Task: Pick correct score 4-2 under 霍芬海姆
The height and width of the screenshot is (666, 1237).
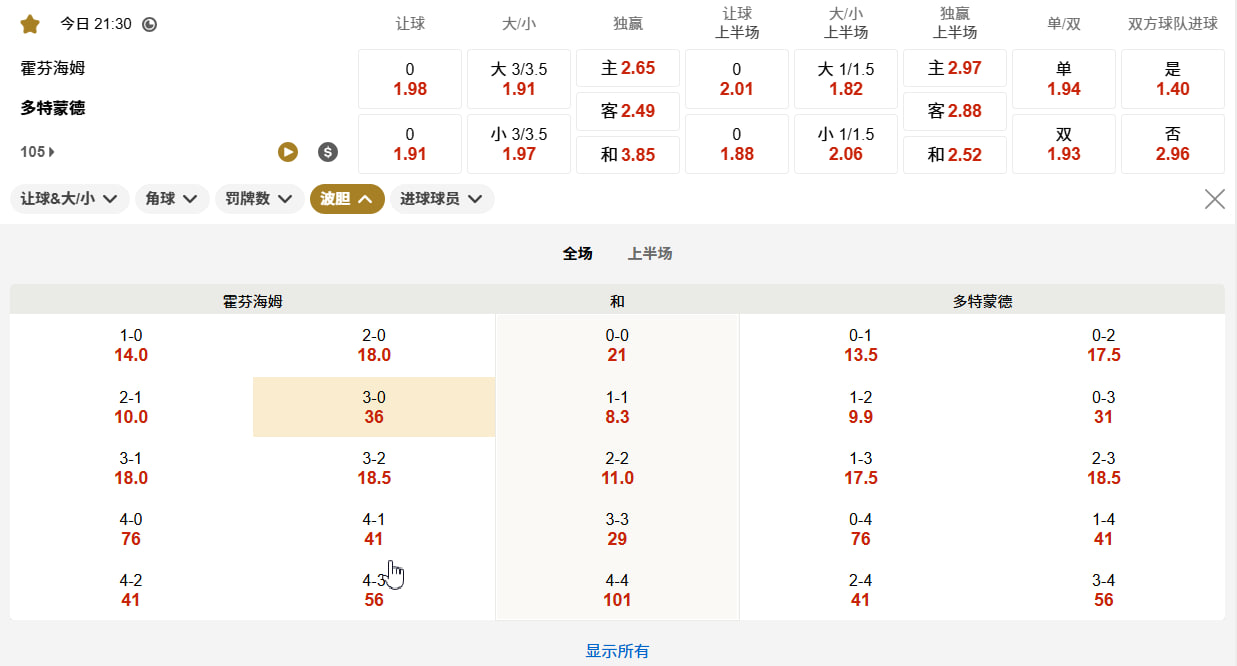Action: point(131,590)
